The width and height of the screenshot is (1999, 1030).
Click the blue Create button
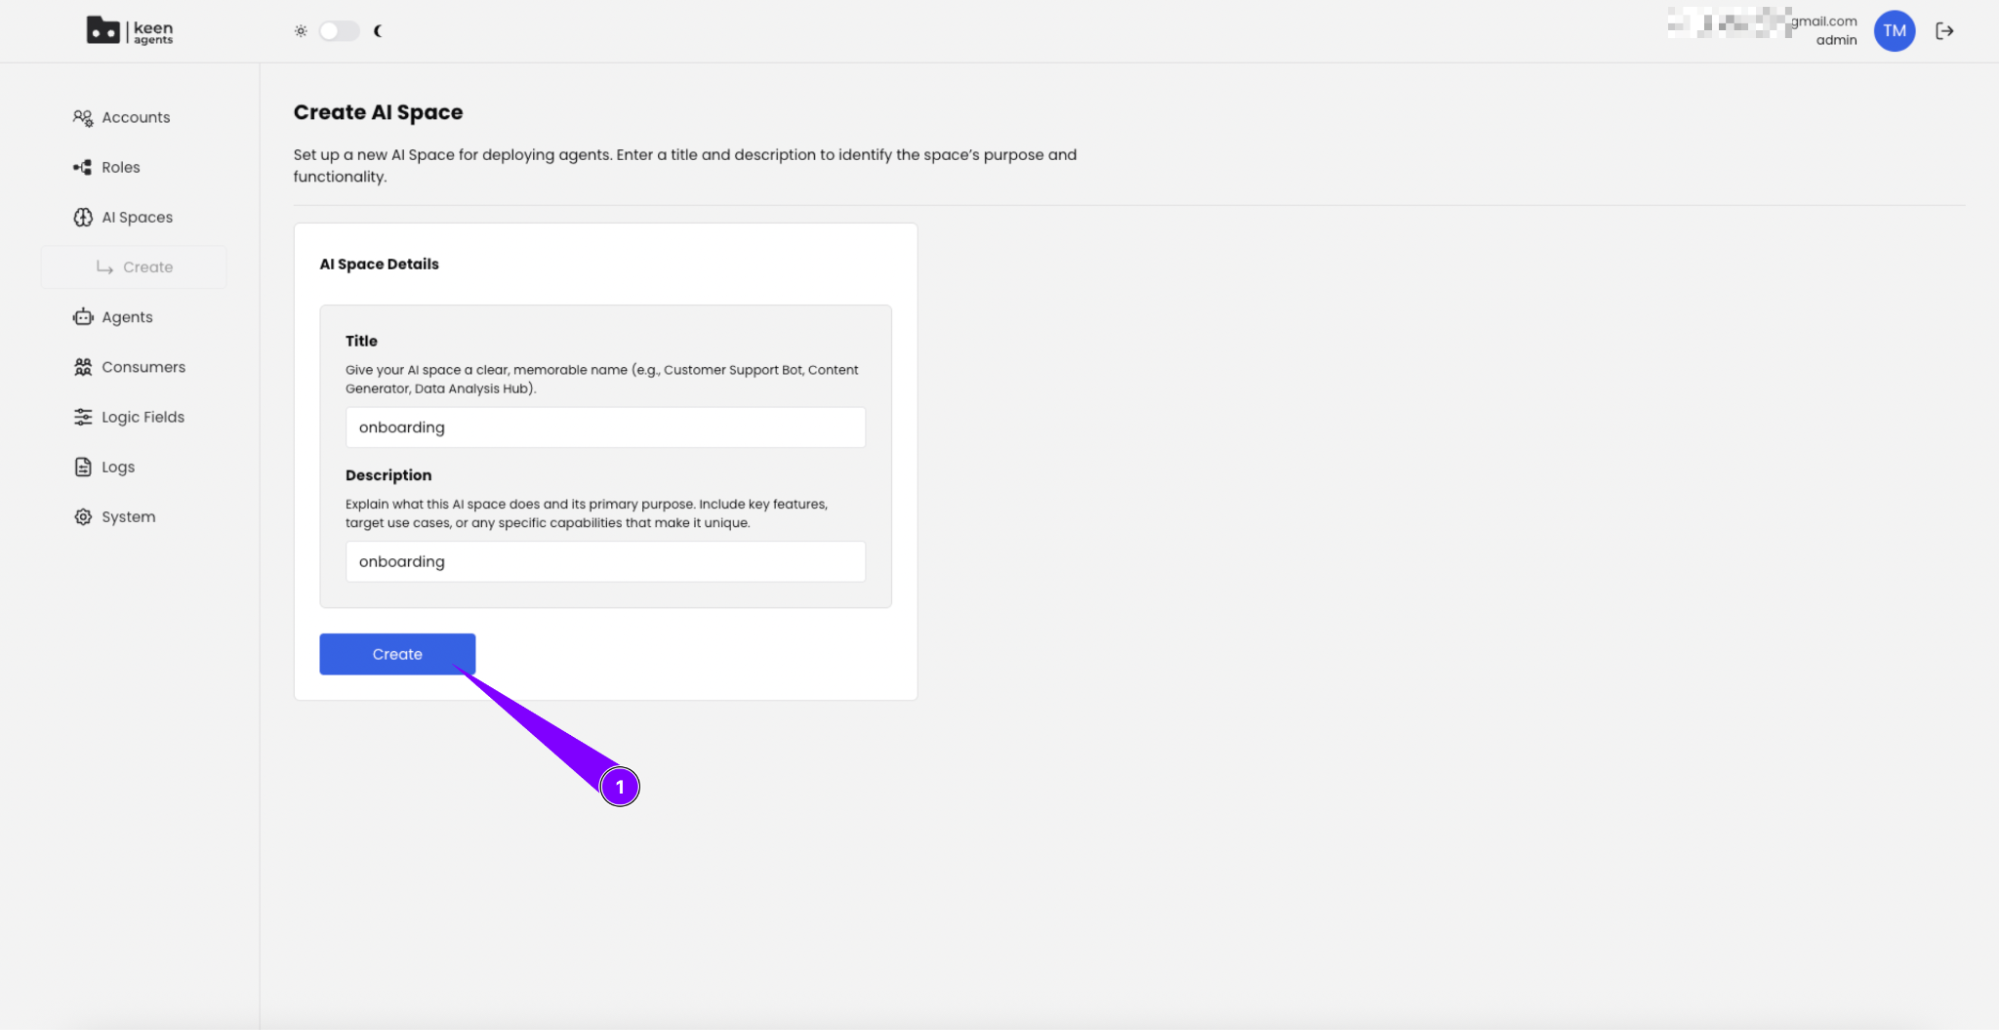397,654
